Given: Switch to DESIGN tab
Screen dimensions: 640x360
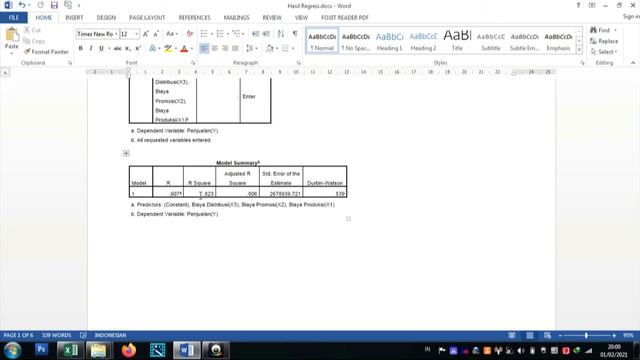Looking at the screenshot, I should pos(106,18).
